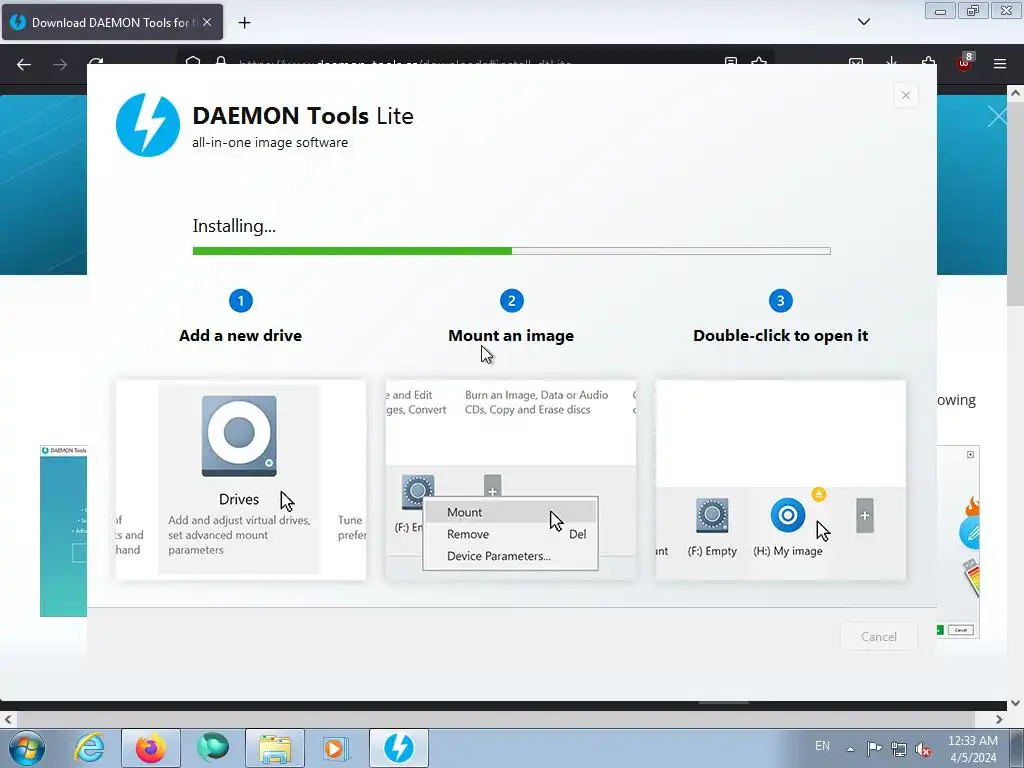Click the Firefox forward arrow
The image size is (1024, 768).
coord(60,64)
